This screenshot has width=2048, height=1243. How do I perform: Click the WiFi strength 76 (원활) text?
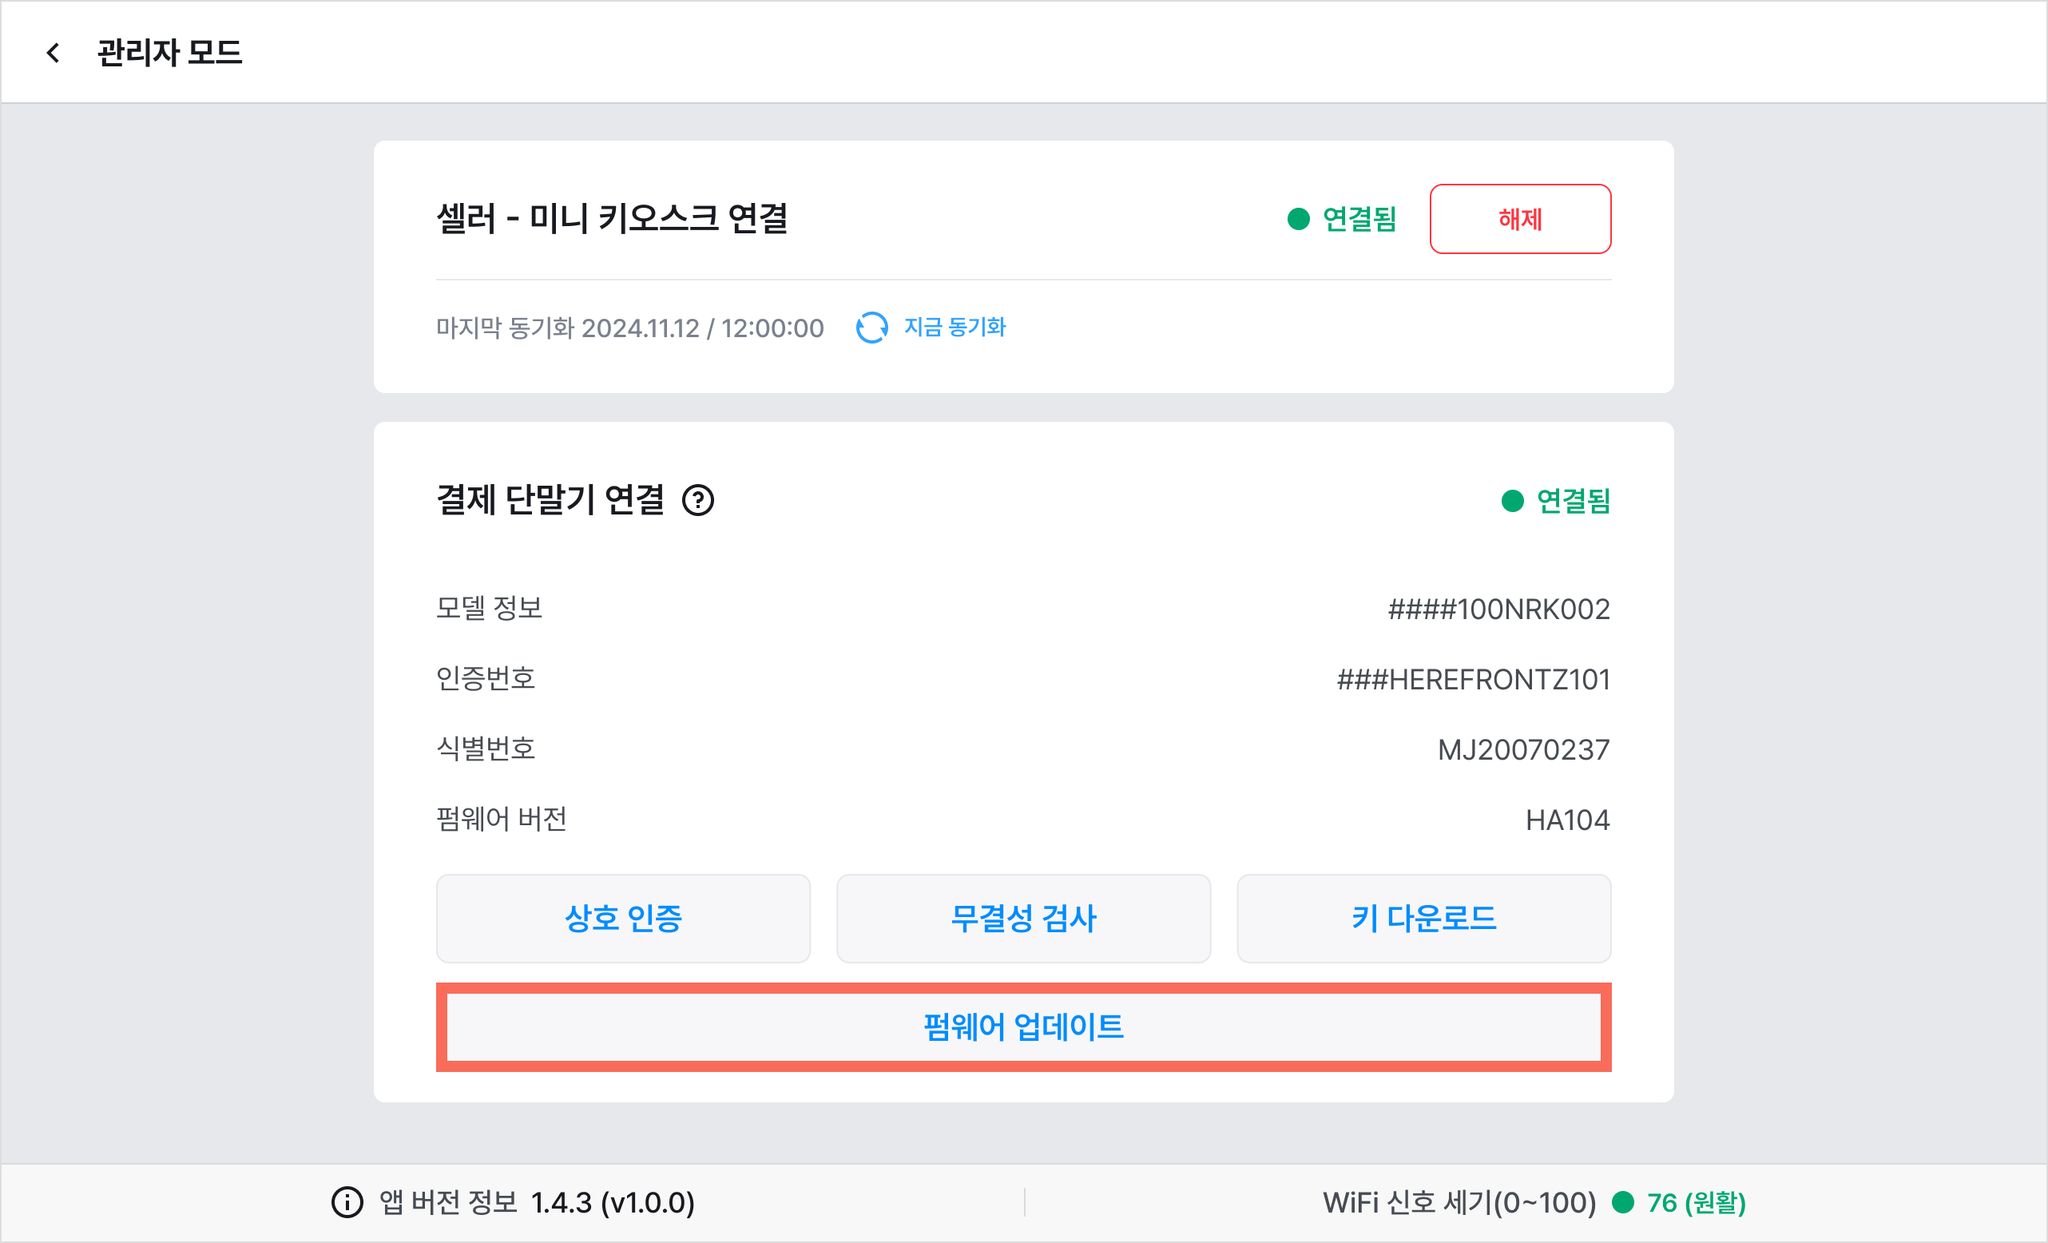click(1696, 1202)
